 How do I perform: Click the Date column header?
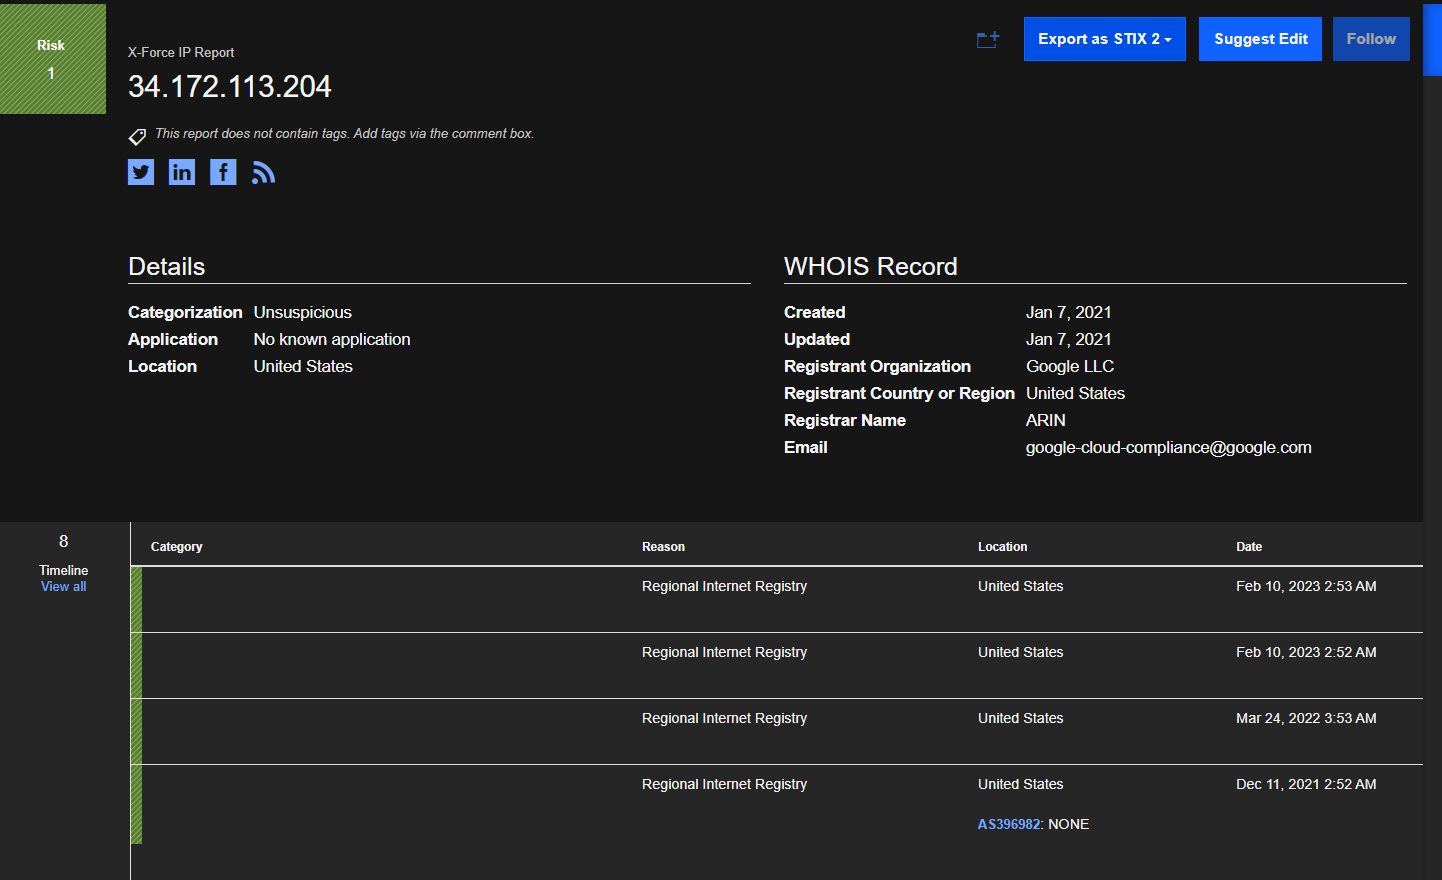1249,547
